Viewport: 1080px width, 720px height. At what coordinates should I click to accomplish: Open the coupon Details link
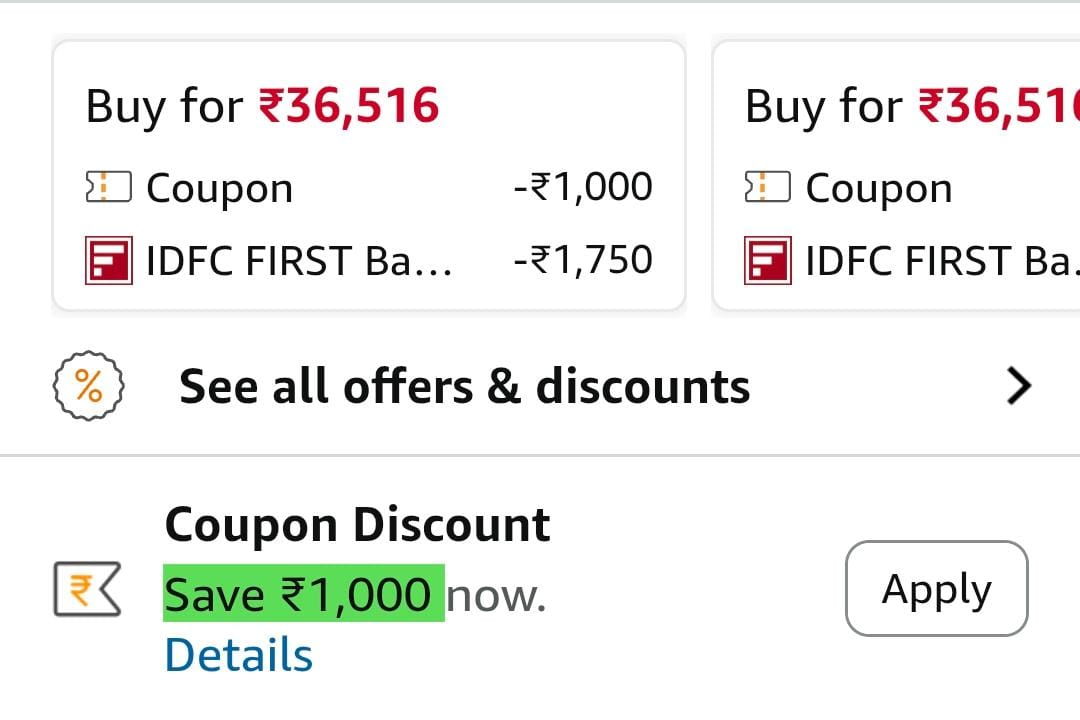238,655
